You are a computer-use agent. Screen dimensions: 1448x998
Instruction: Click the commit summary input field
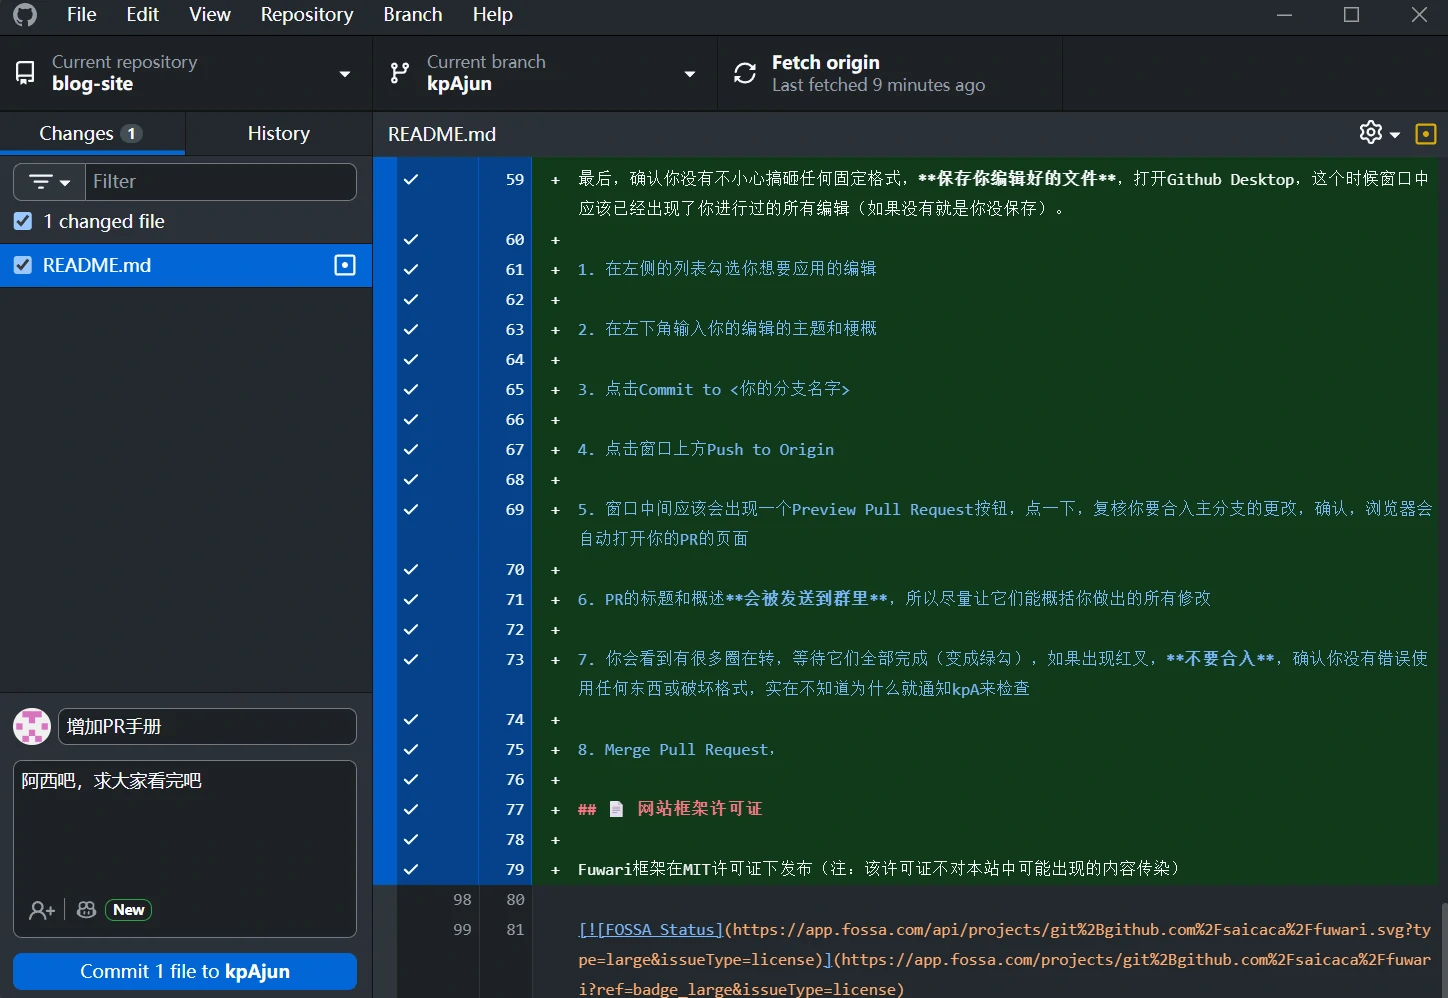click(207, 726)
